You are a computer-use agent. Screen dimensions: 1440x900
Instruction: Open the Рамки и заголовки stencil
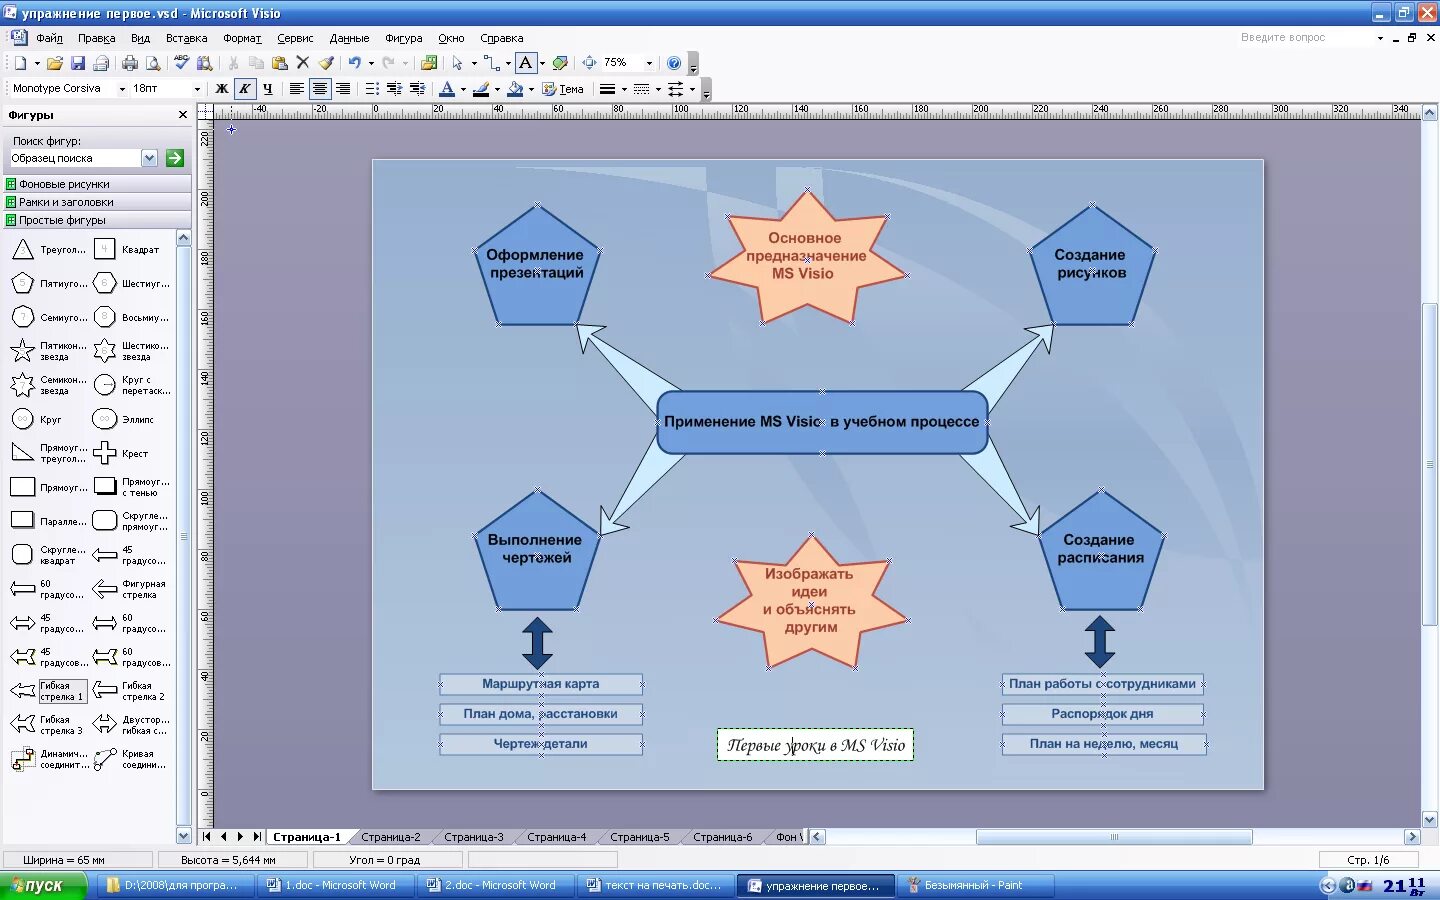96,202
